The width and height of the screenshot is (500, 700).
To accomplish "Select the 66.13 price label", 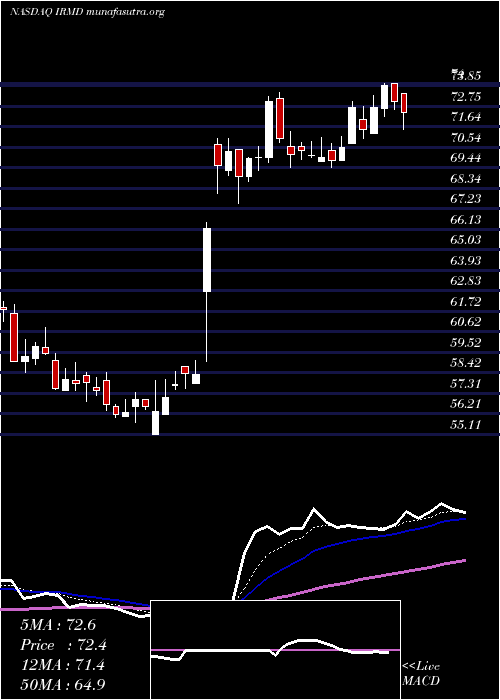I will 466,219.
